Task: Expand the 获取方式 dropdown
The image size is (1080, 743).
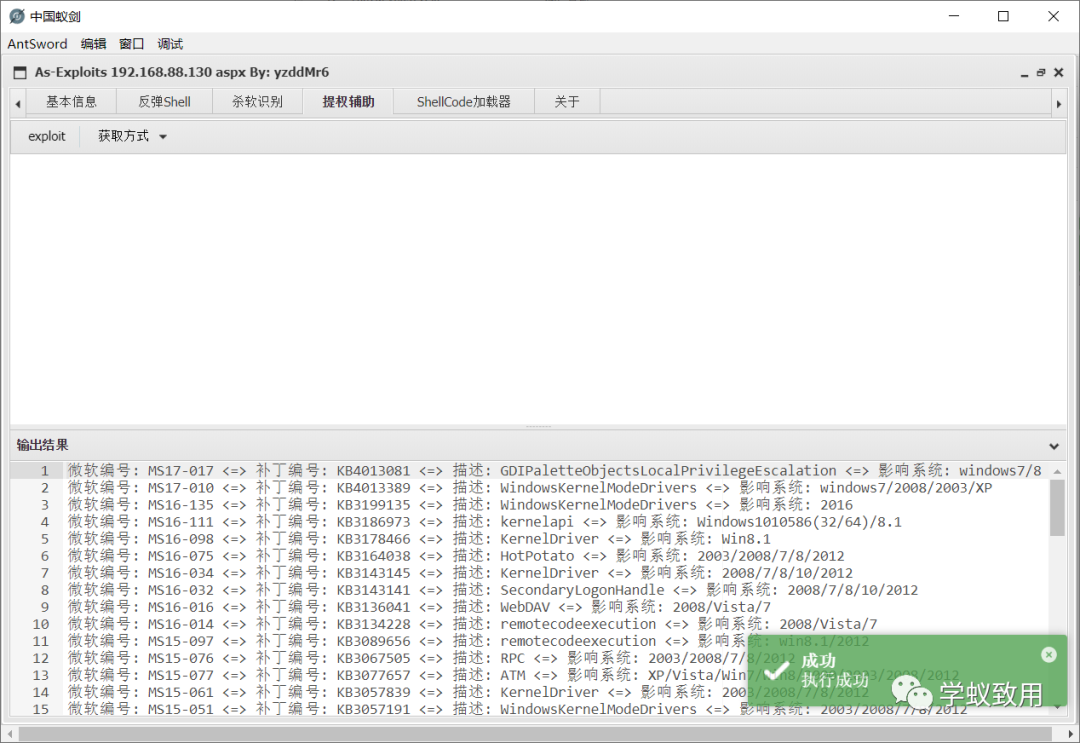Action: click(132, 136)
